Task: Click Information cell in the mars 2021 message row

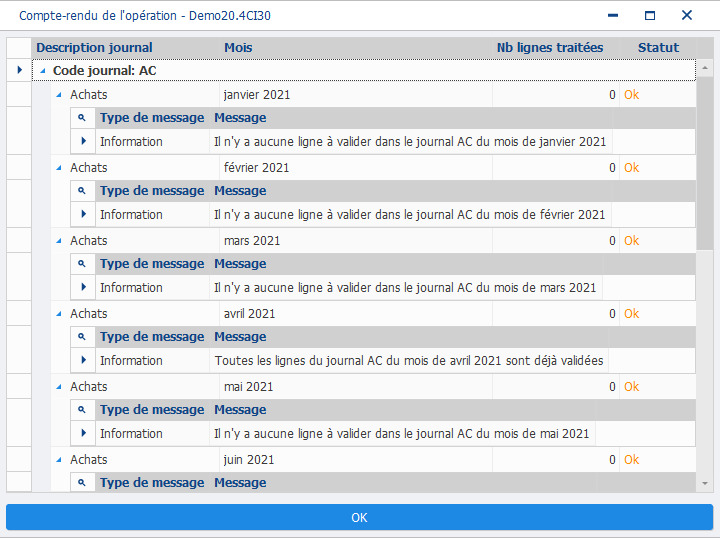Action: pyautogui.click(x=152, y=288)
